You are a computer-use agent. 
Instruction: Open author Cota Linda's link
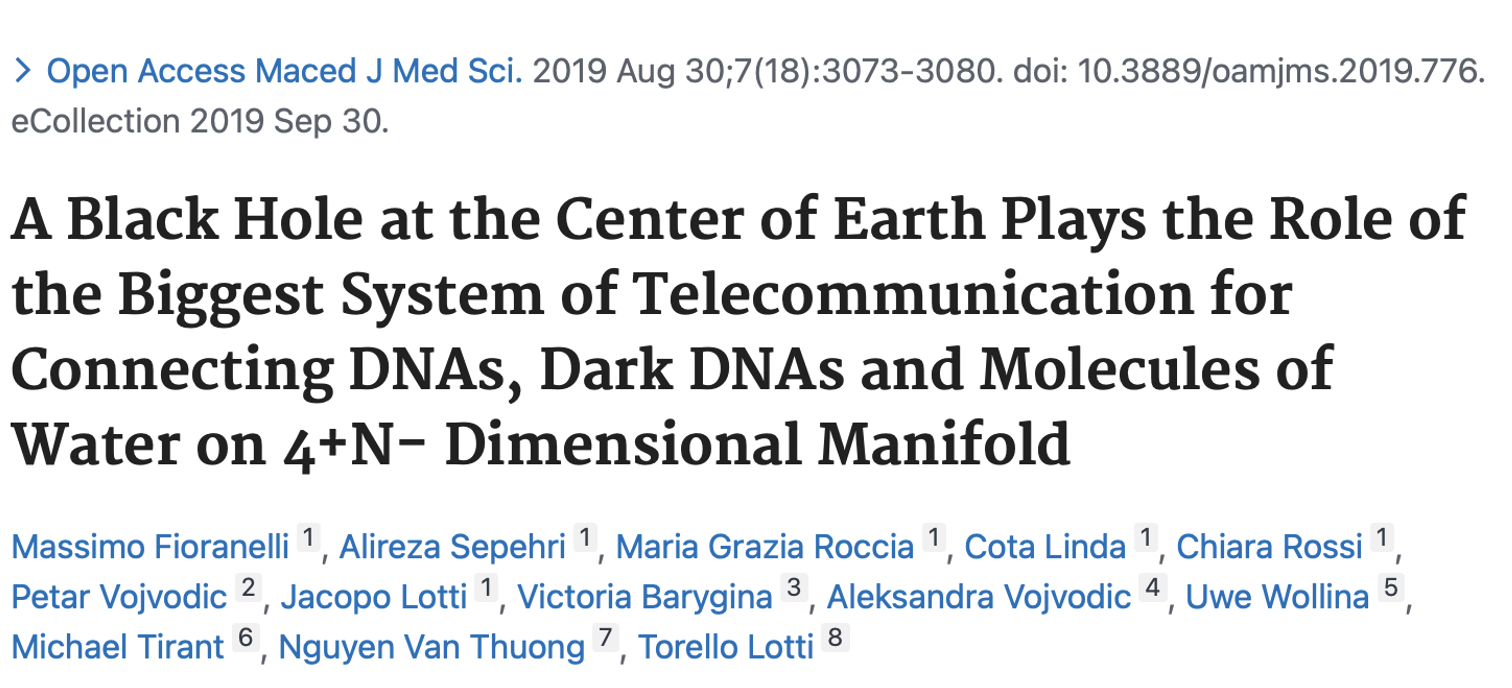click(1045, 547)
